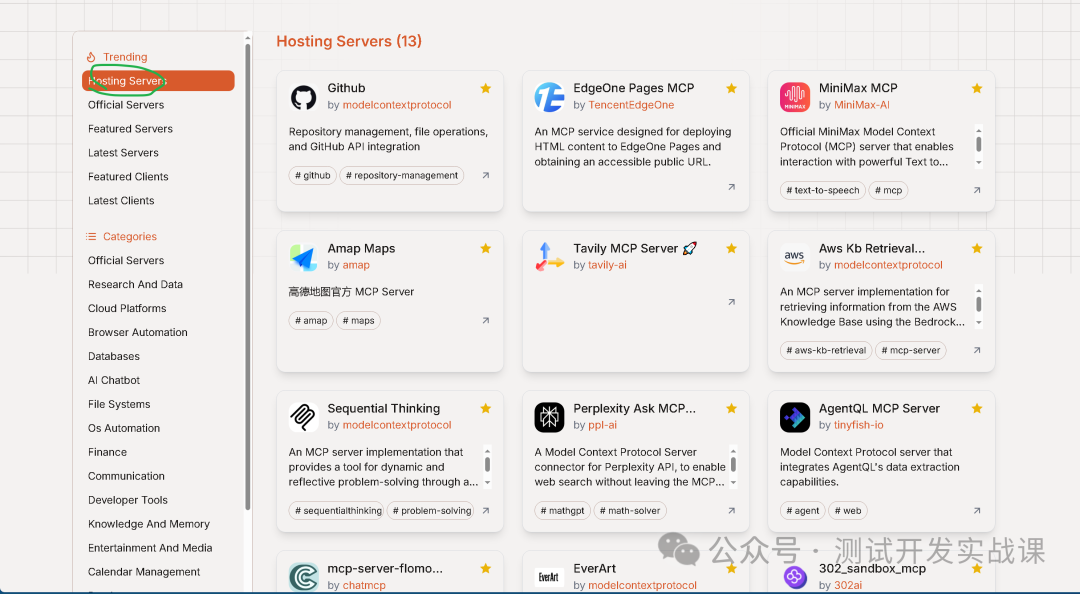Viewport: 1080px width, 594px height.
Task: Click the # problem-solving tag
Action: tap(431, 511)
